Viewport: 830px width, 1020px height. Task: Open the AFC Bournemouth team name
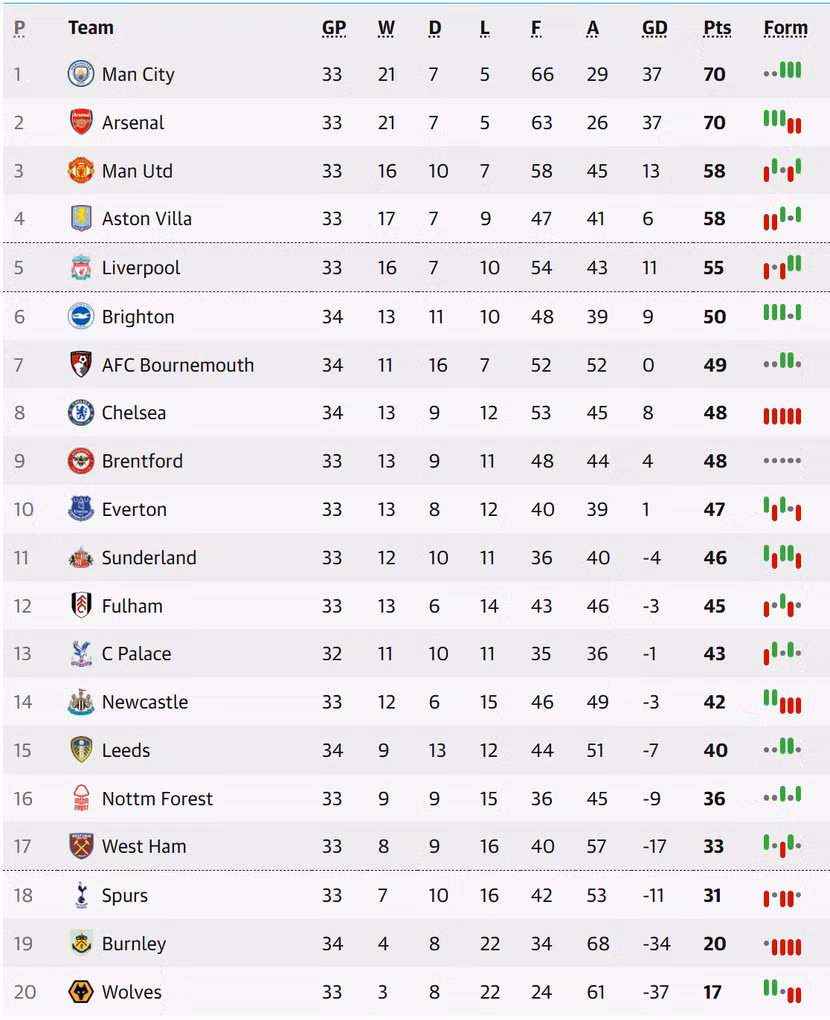(177, 365)
